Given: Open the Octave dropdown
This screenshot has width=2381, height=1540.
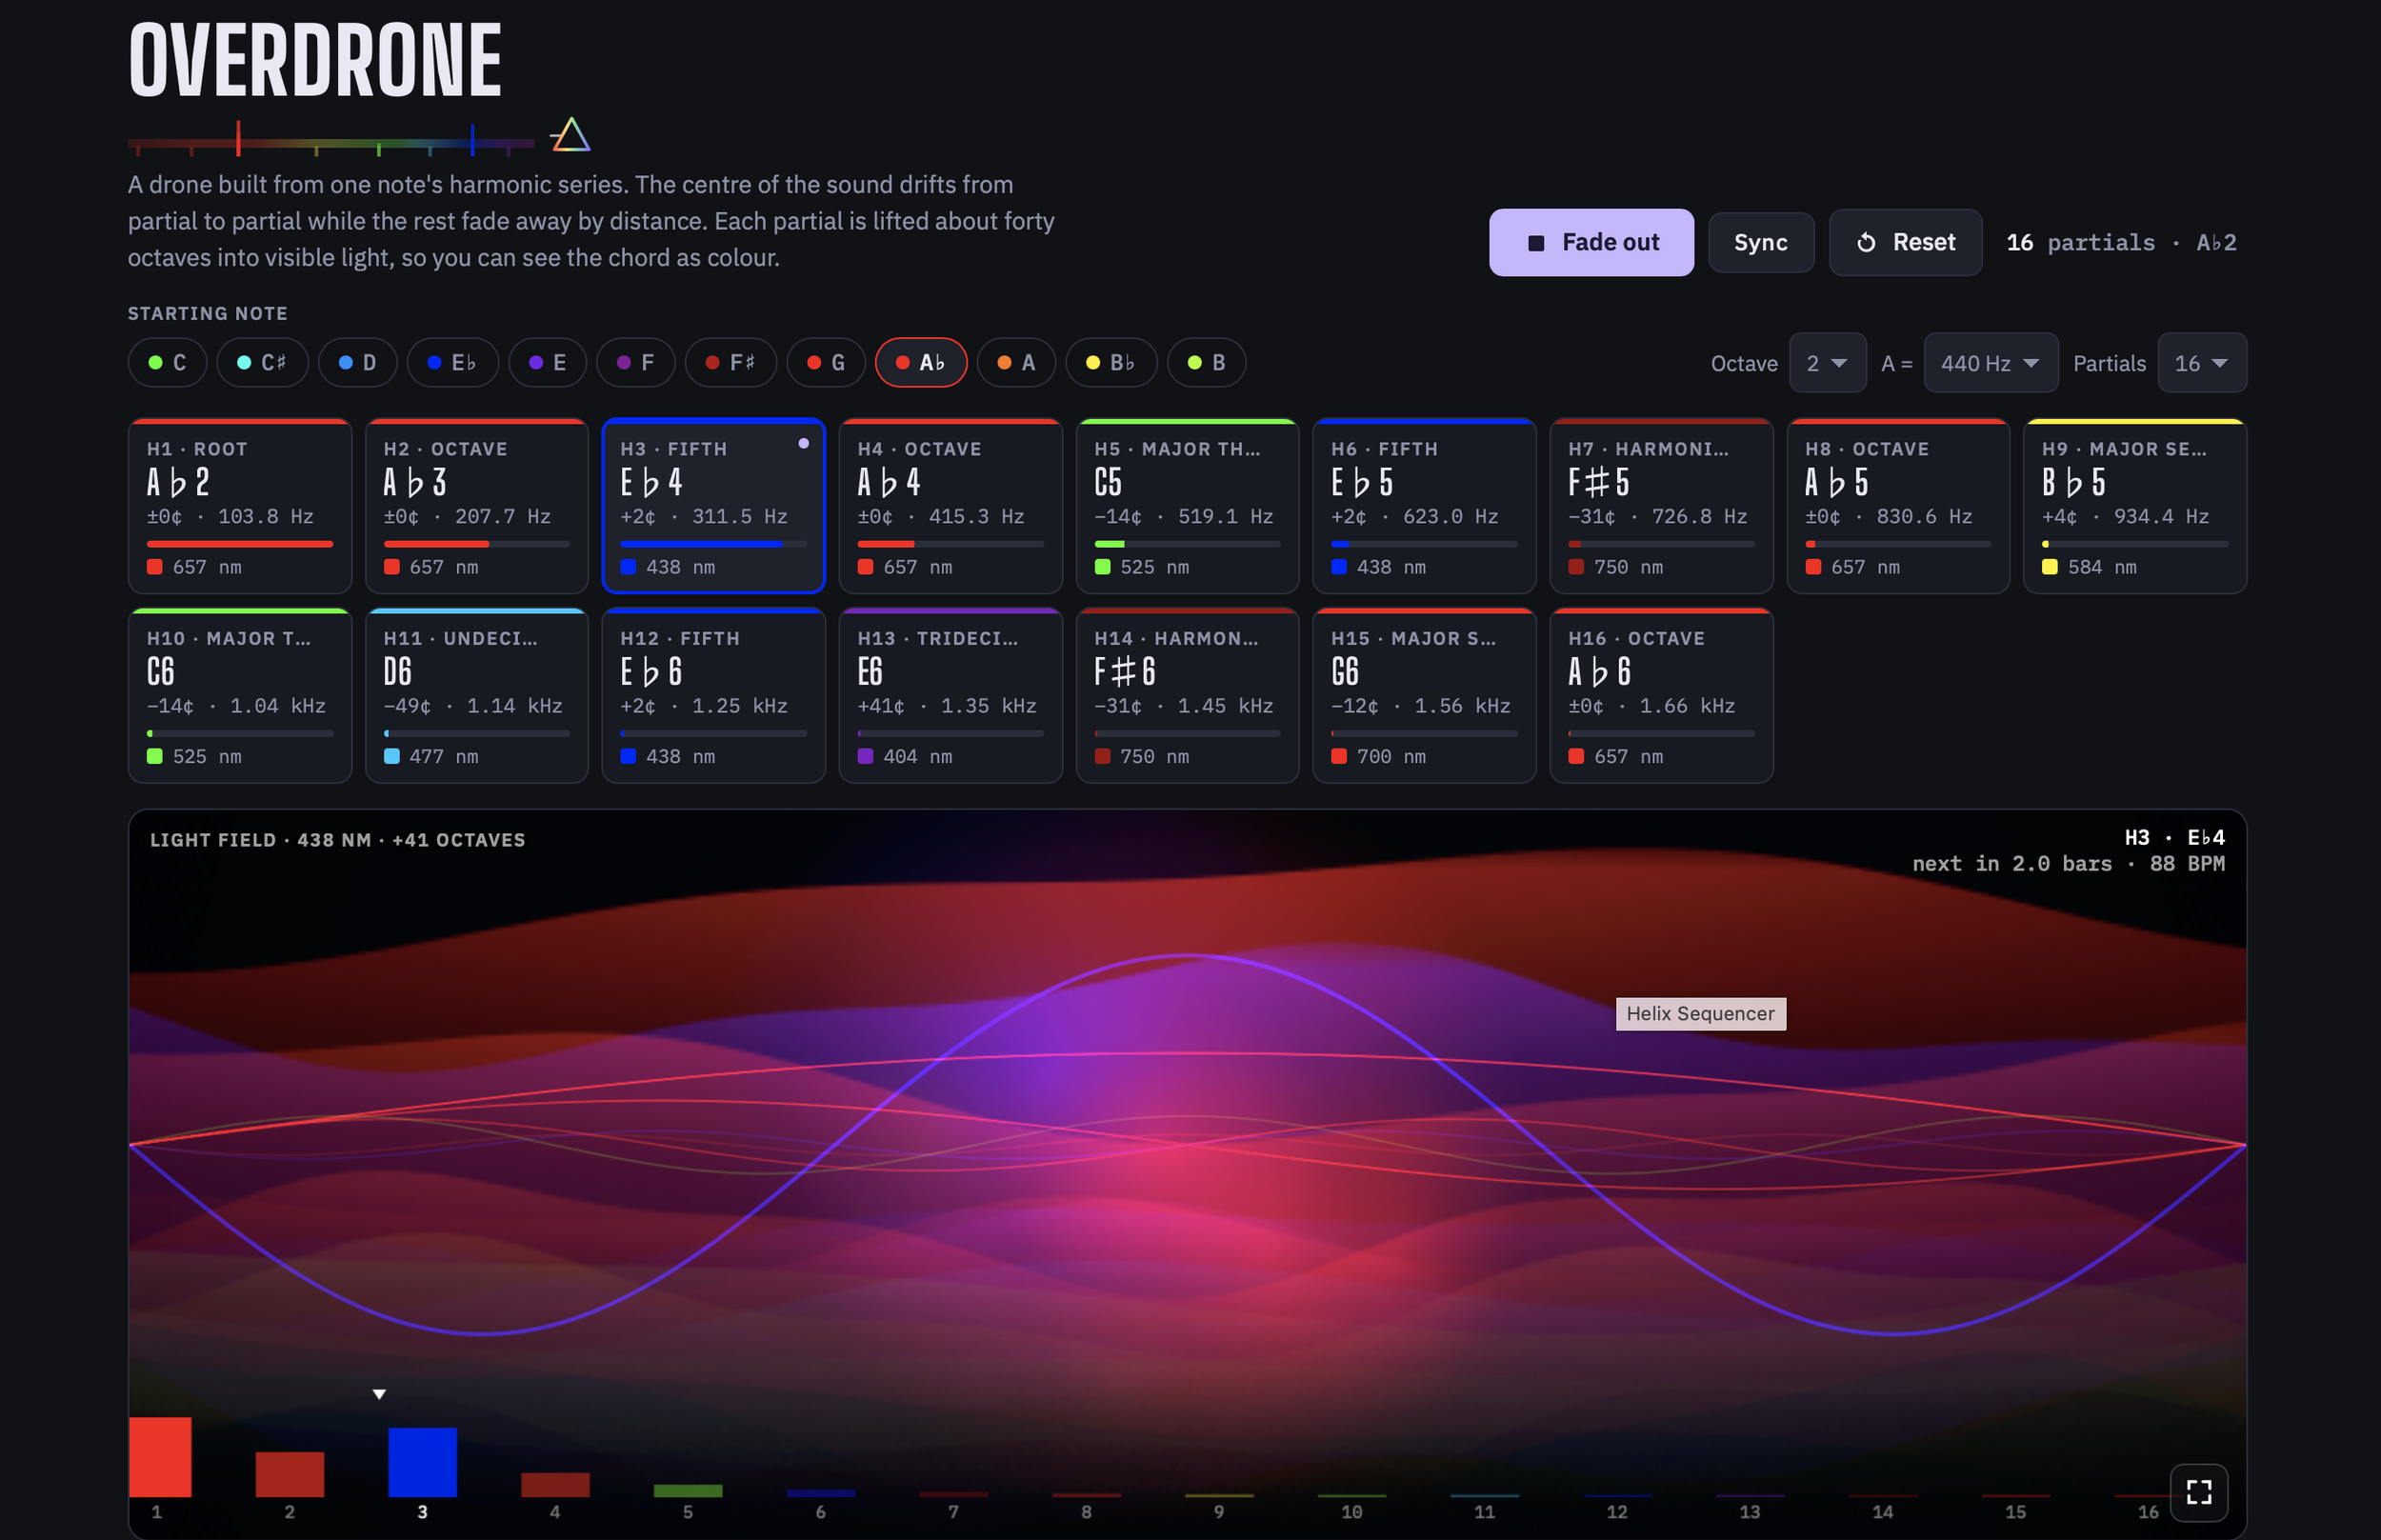Looking at the screenshot, I should 1827,363.
